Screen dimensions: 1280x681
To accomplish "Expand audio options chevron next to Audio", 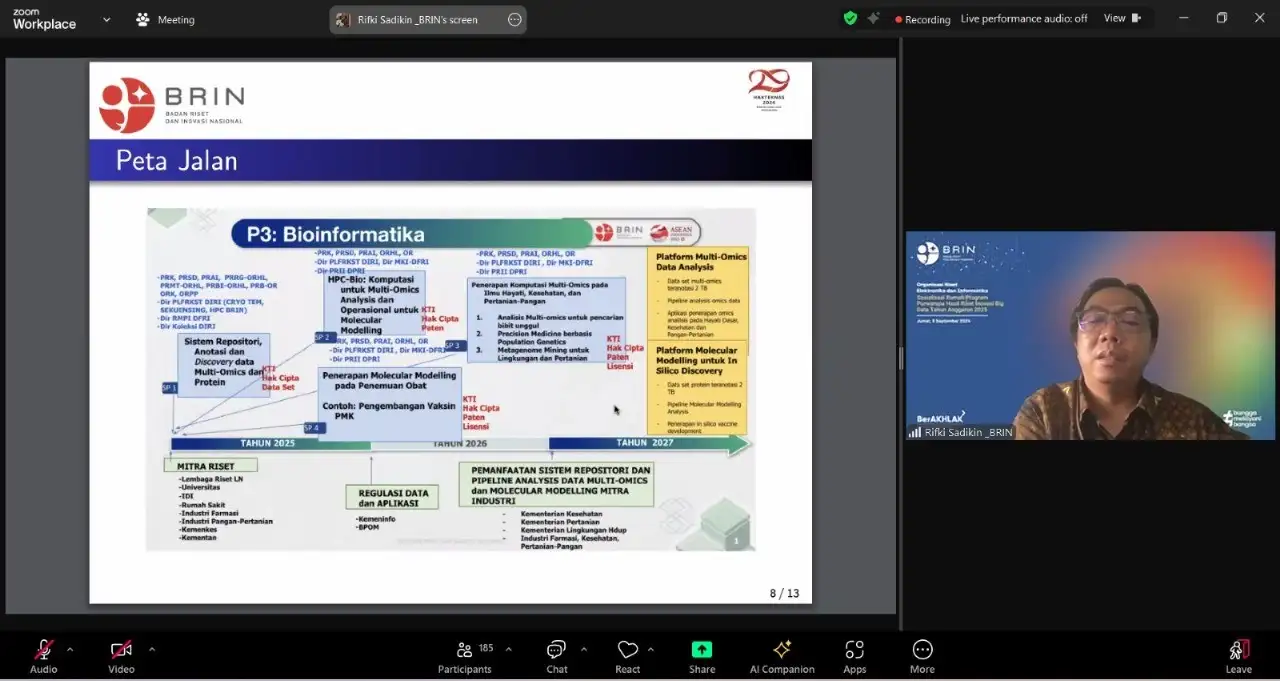I will click(70, 649).
